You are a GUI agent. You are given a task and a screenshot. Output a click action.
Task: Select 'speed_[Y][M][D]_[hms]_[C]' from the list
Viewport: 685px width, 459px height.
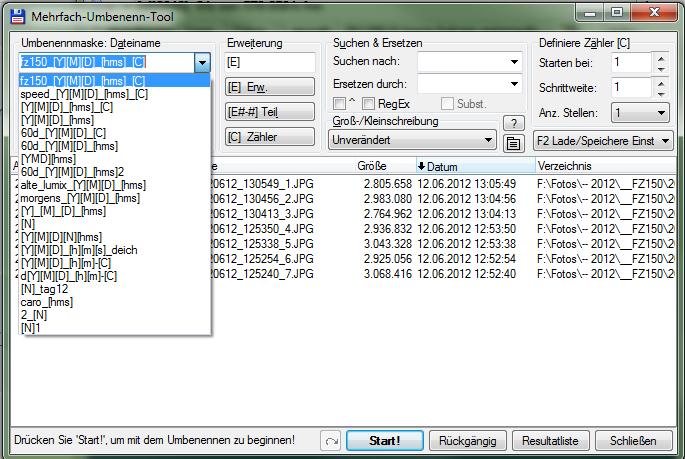pos(83,94)
